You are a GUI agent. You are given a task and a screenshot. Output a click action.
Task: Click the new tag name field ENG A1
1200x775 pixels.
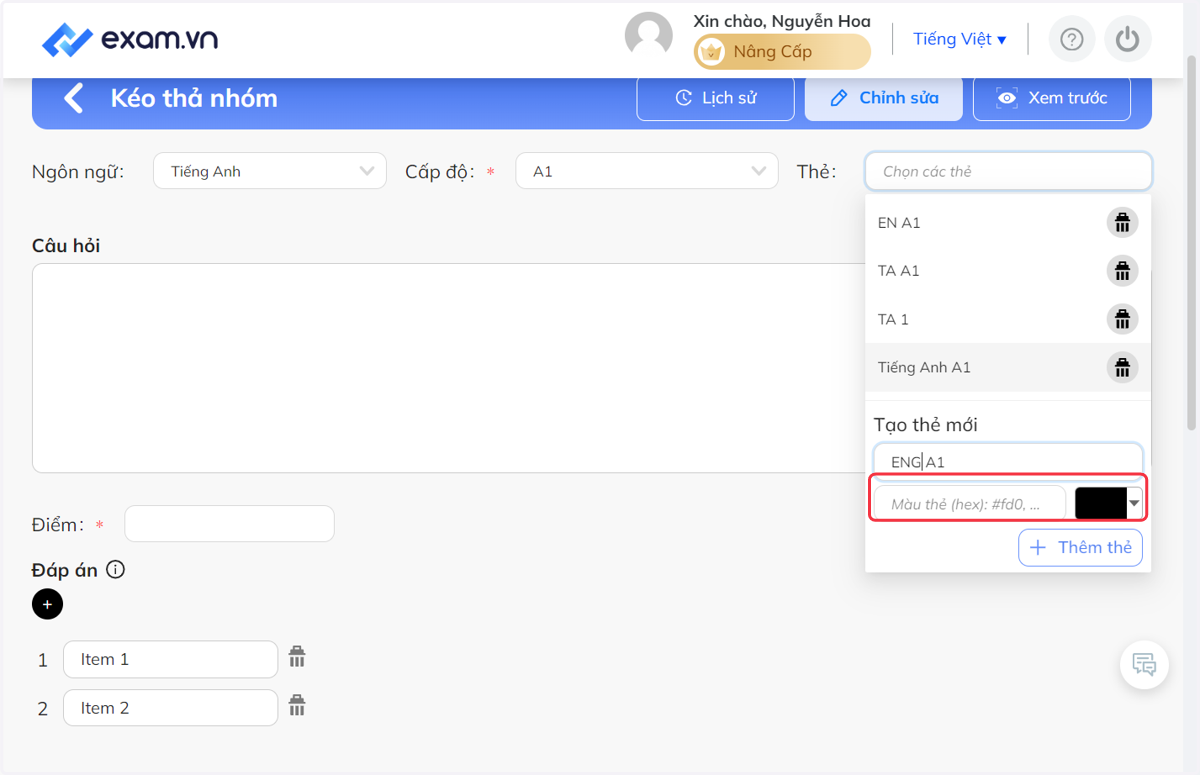point(1008,461)
